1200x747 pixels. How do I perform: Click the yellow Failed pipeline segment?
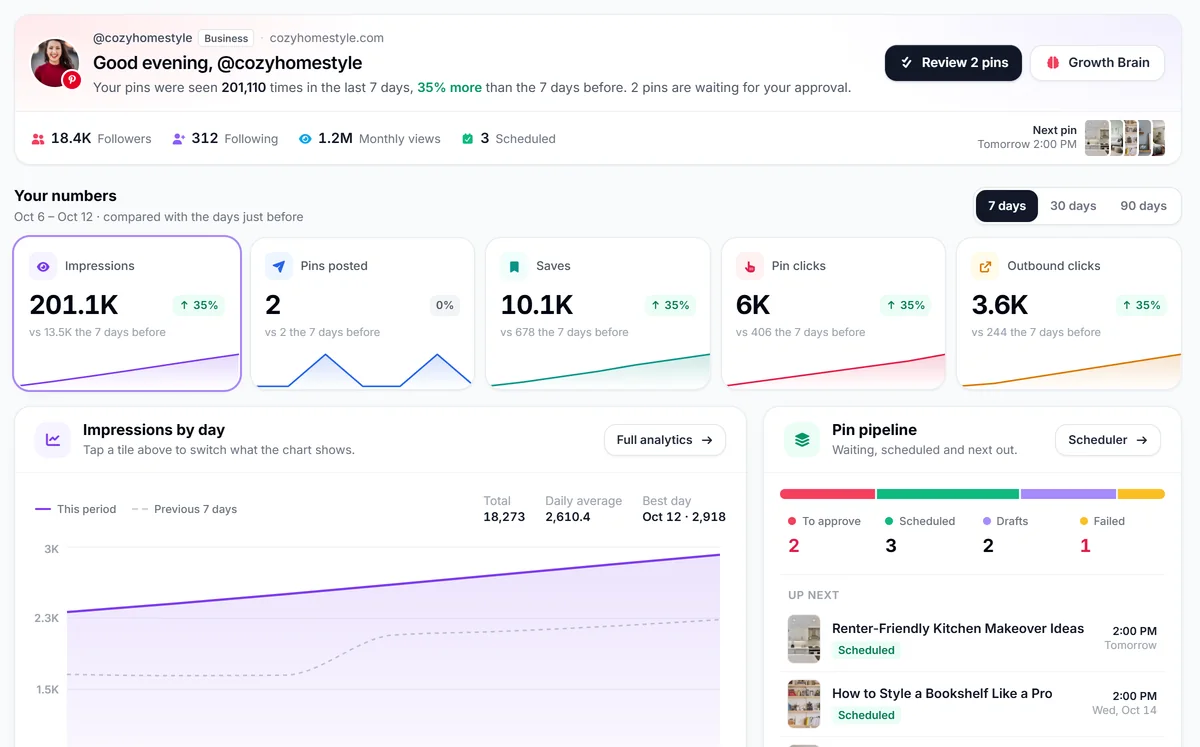1141,494
